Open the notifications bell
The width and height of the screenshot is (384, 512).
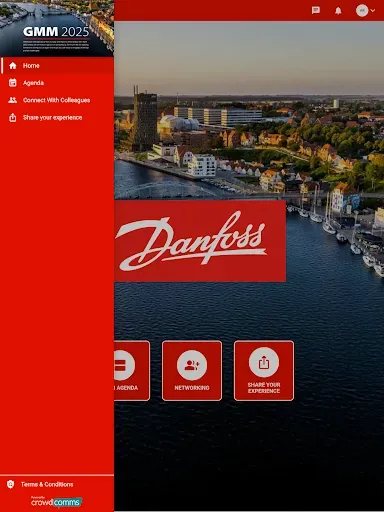[338, 11]
